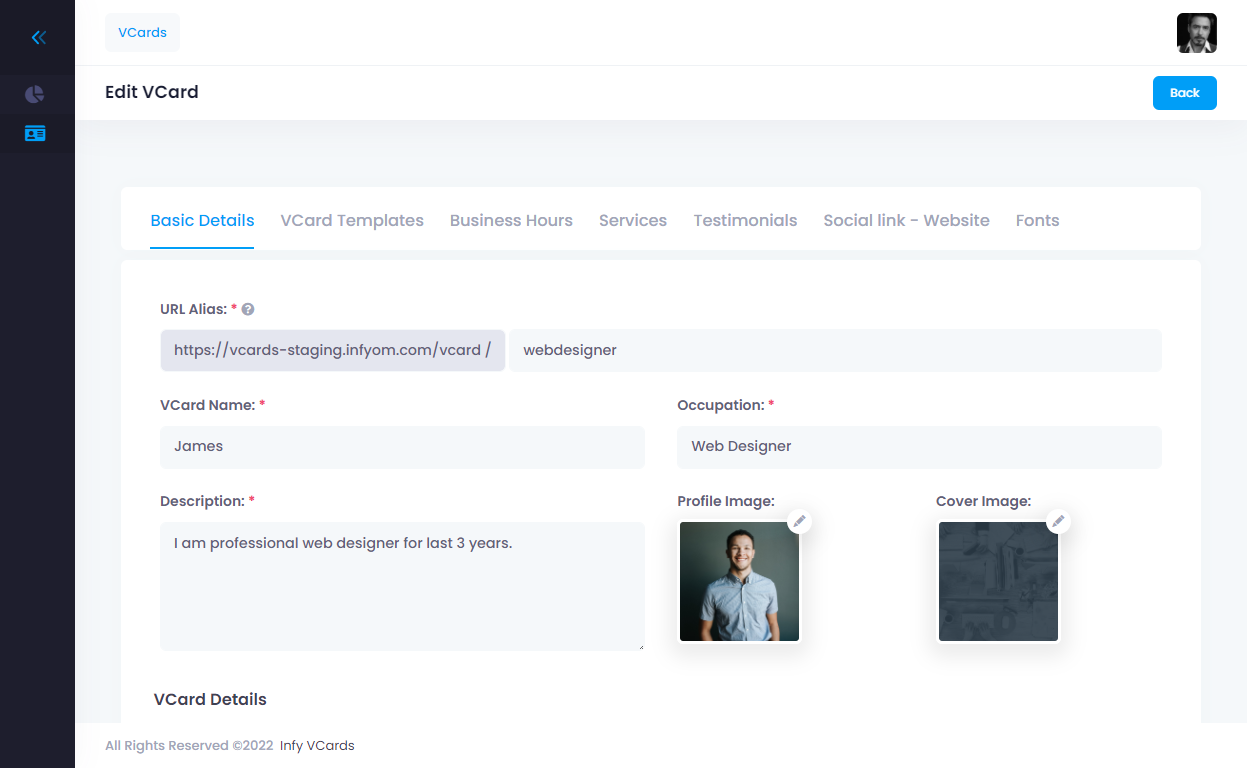This screenshot has width=1247, height=768.
Task: Open the VCards sidebar card icon
Action: [x=35, y=133]
